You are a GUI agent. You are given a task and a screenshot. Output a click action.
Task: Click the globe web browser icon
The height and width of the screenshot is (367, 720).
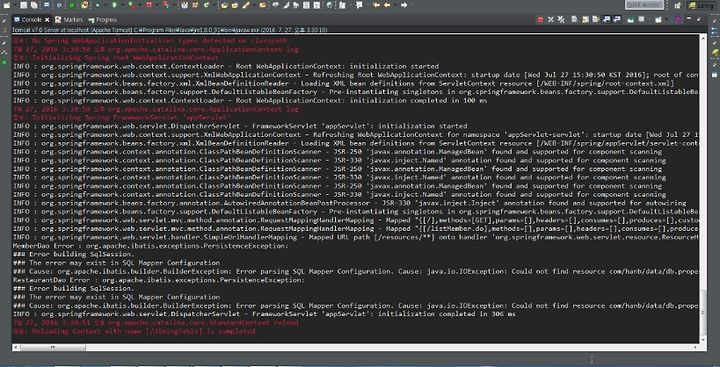[329, 5]
